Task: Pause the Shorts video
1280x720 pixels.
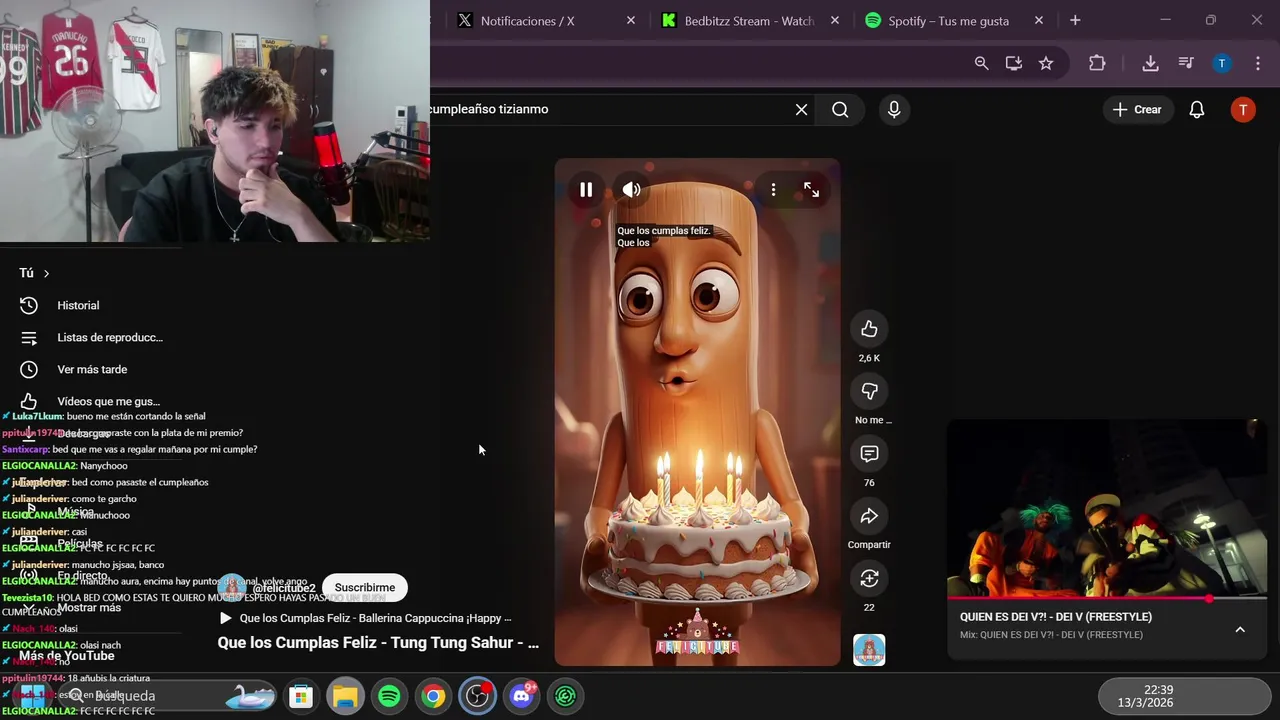Action: point(586,189)
